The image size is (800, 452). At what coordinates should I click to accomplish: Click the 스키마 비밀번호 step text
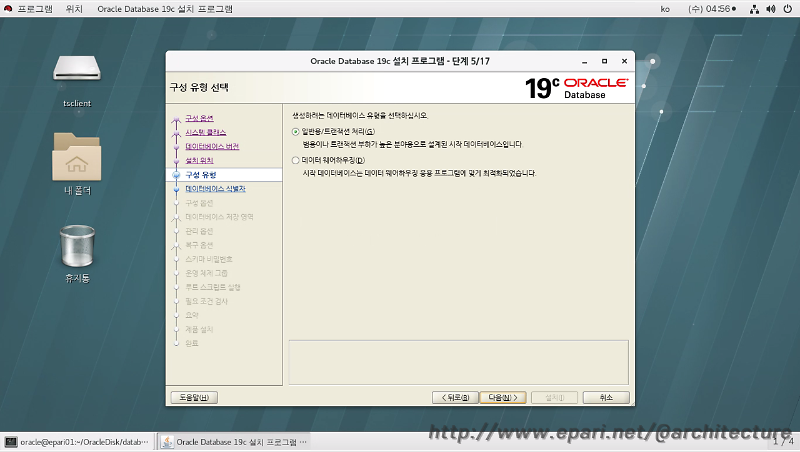[209, 259]
